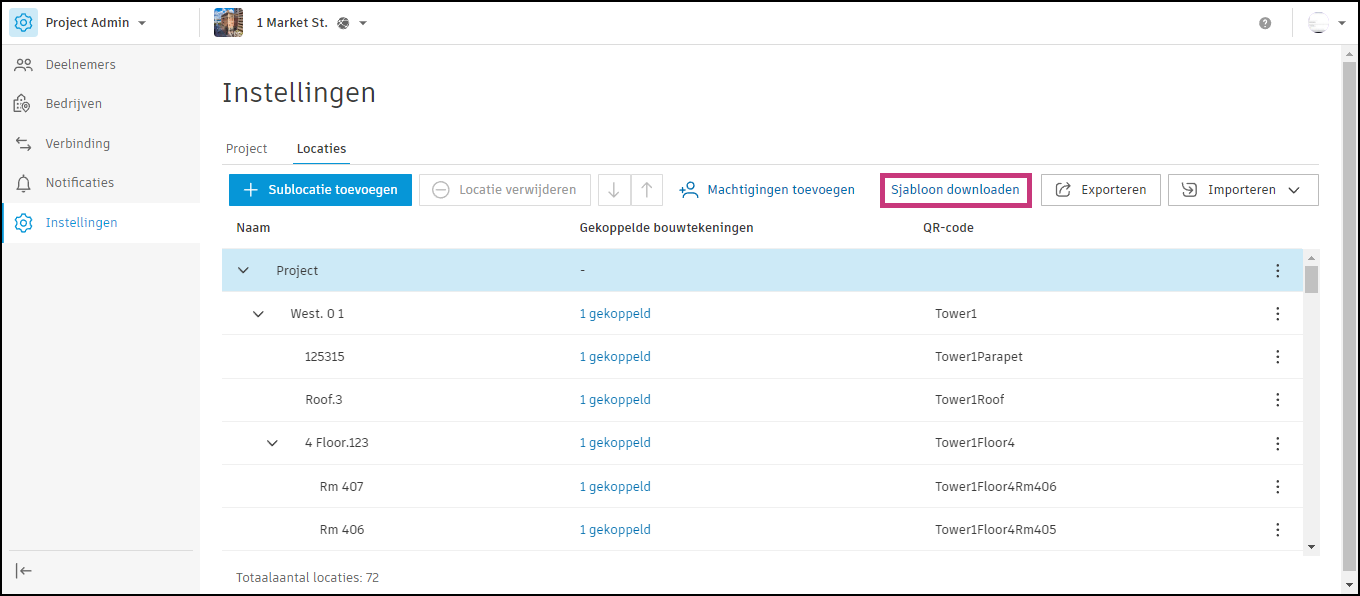
Task: Collapse the West. 0 1 location
Action: pos(258,314)
